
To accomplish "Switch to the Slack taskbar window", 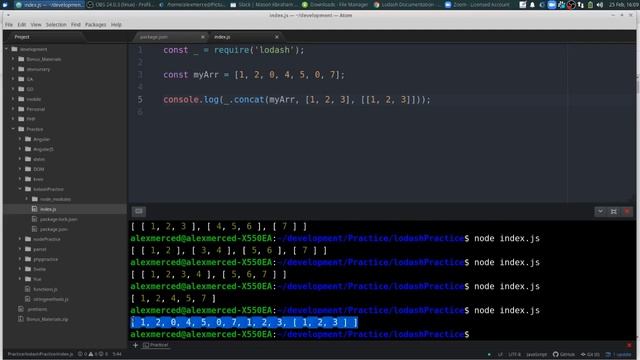I will (263, 4).
